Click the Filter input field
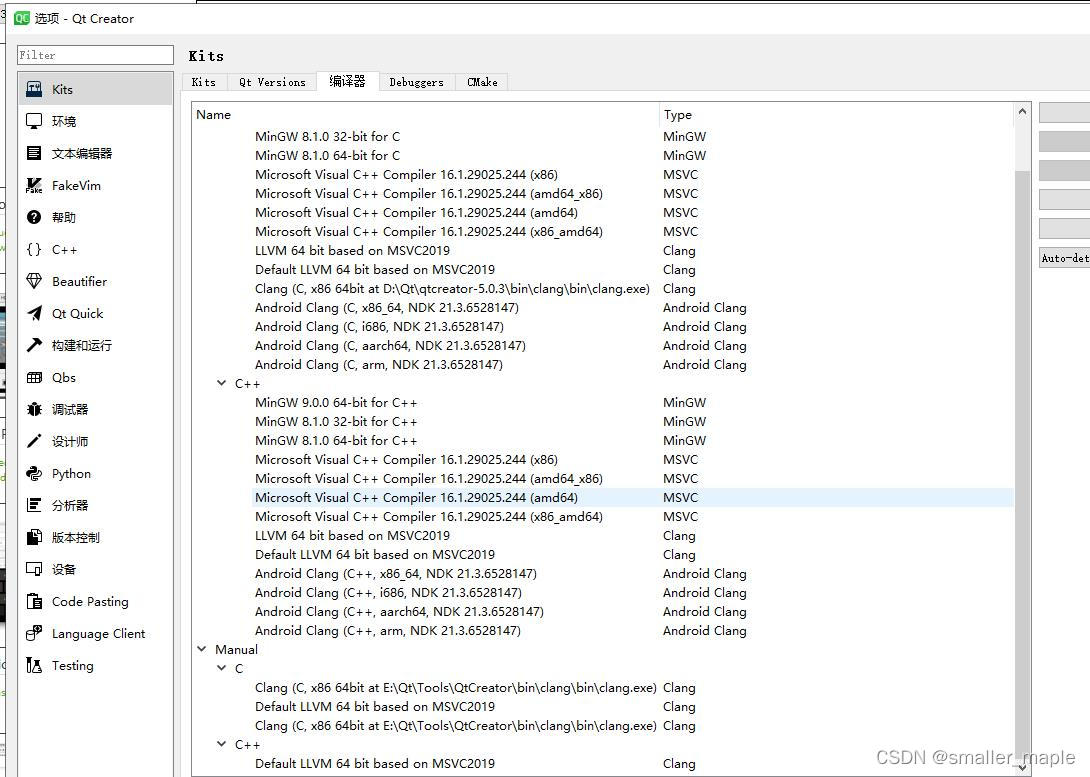Image resolution: width=1090 pixels, height=777 pixels. (x=95, y=55)
